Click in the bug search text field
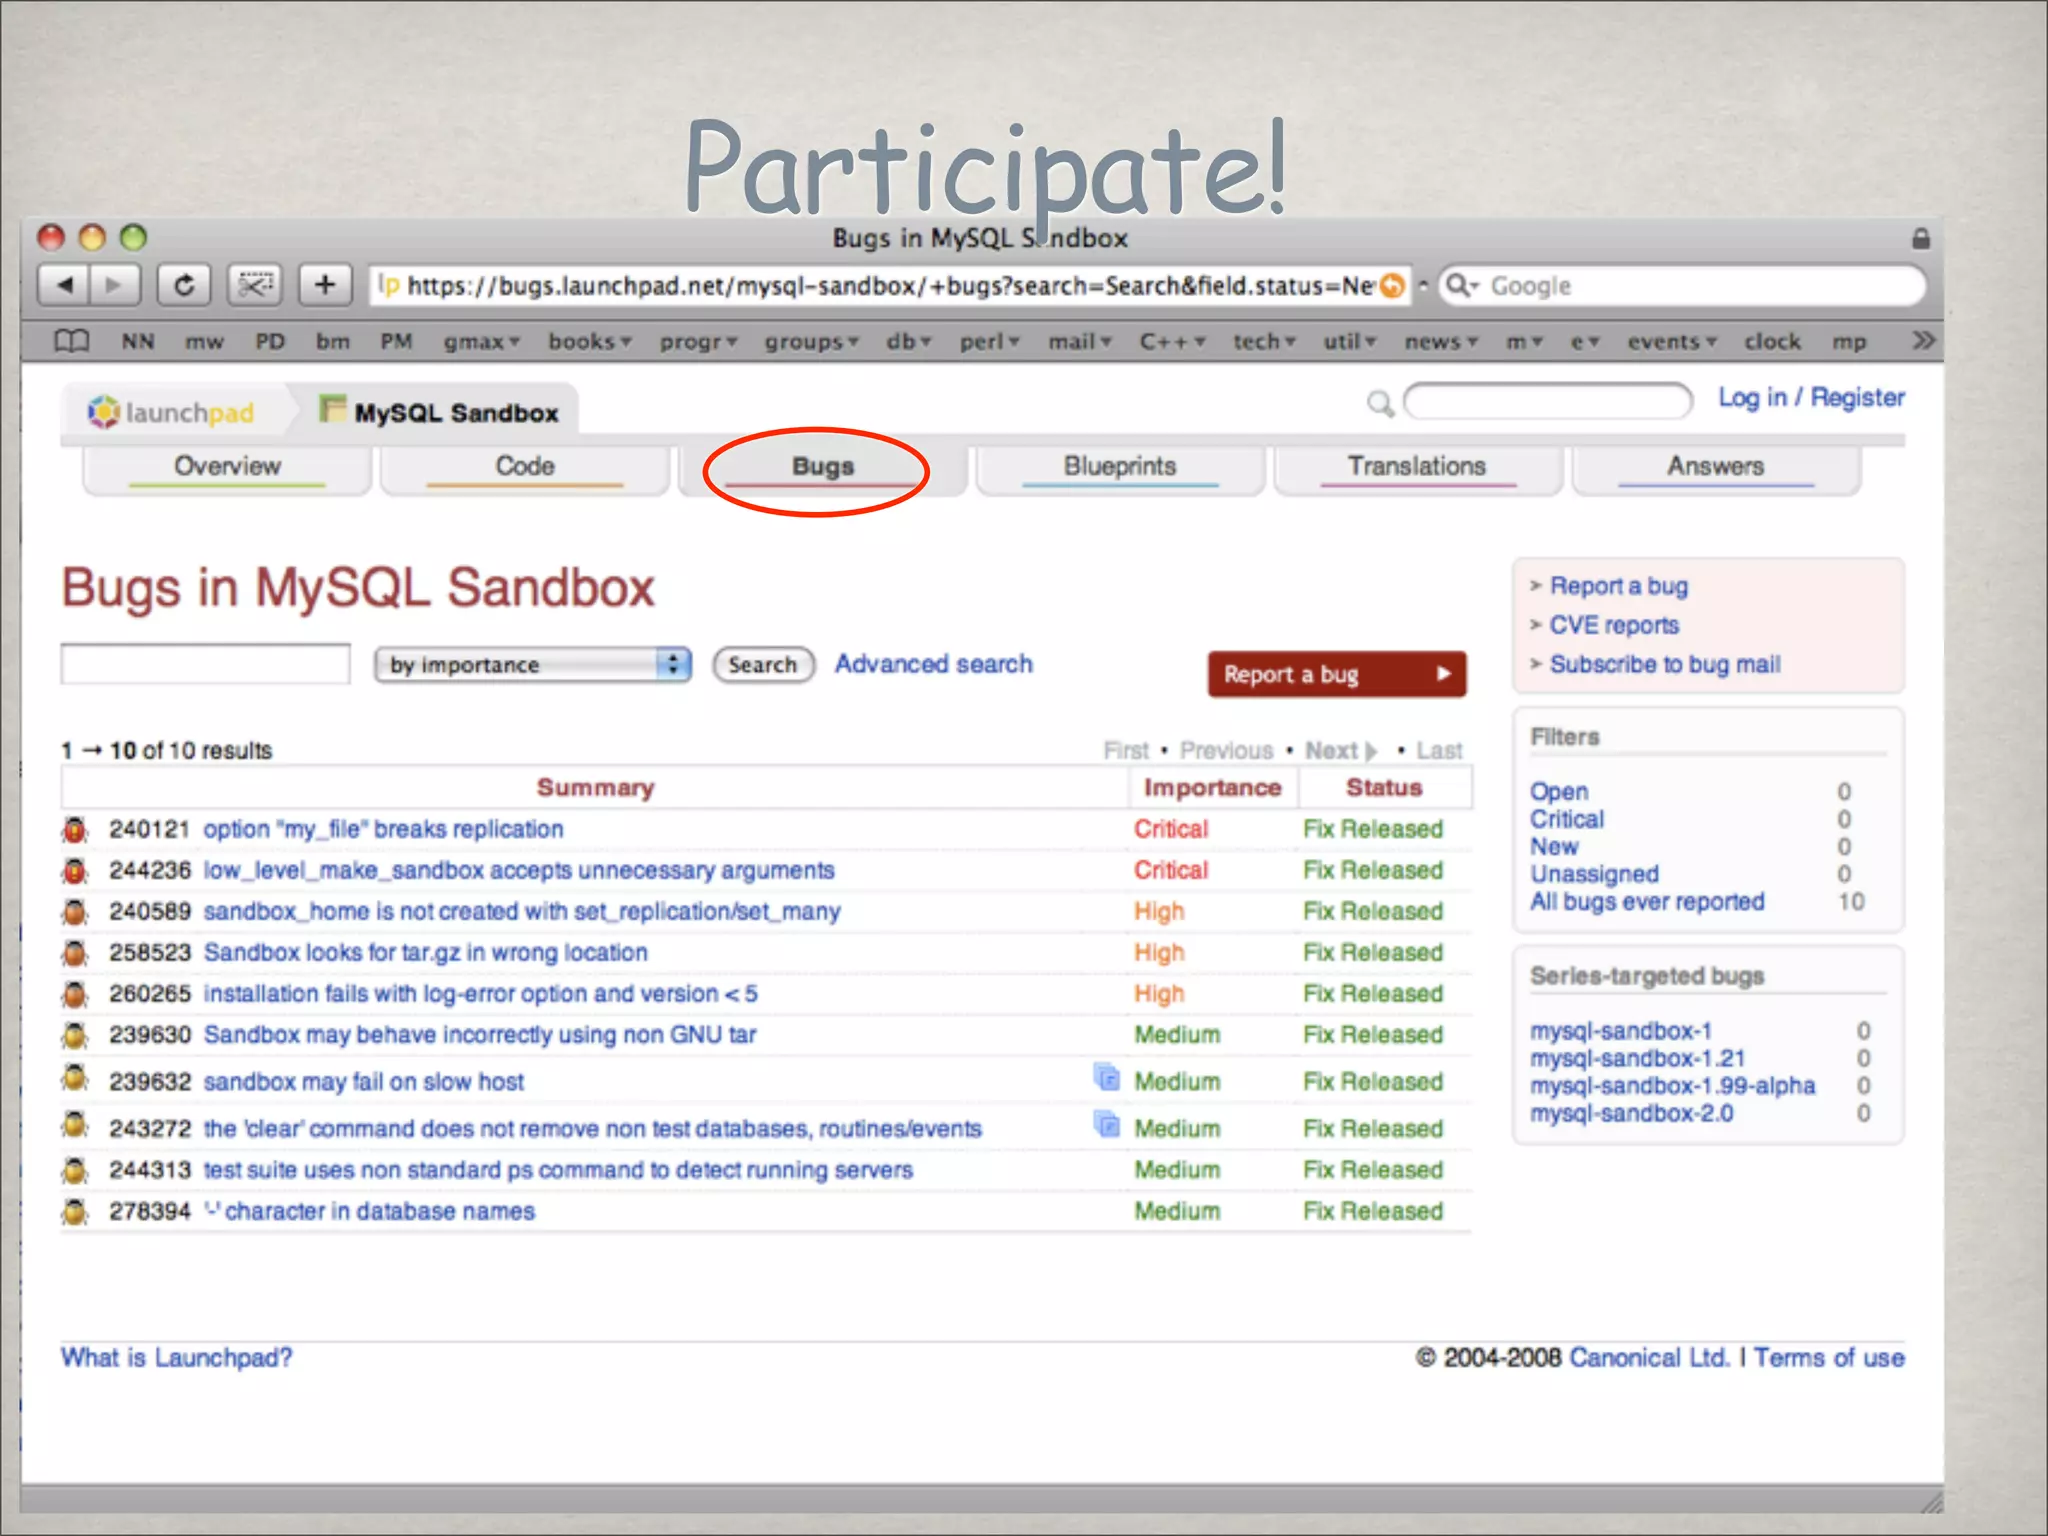The width and height of the screenshot is (2048, 1536). pyautogui.click(x=206, y=665)
